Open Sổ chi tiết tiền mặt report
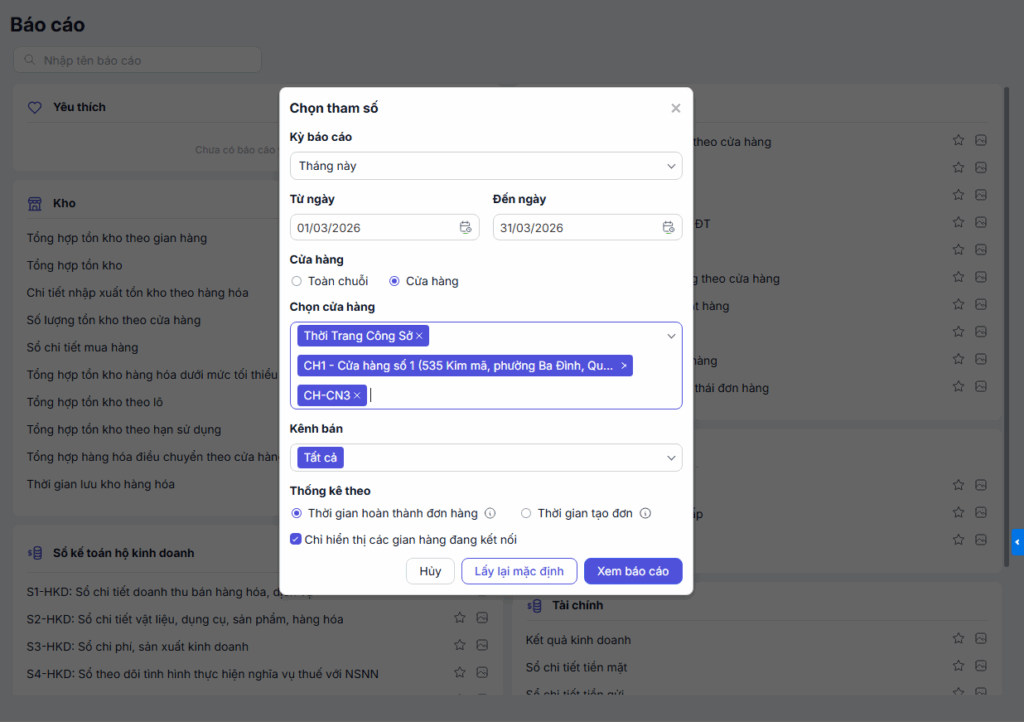This screenshot has width=1024, height=722. (576, 667)
